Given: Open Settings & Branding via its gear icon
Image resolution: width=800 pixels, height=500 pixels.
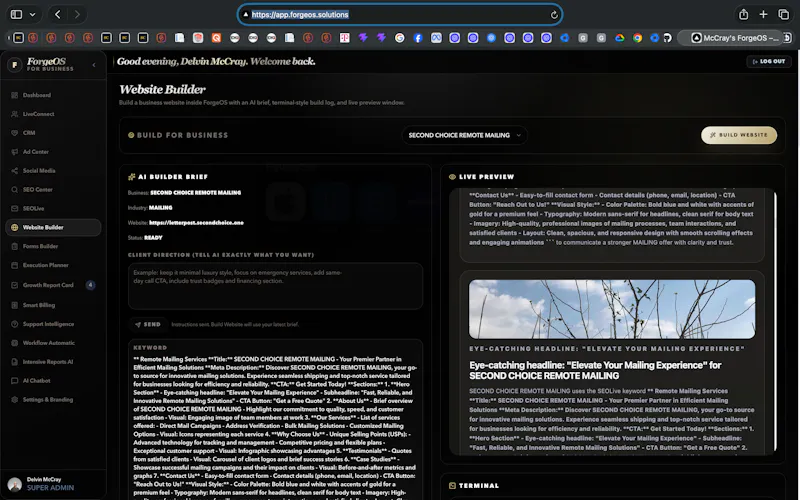Looking at the screenshot, I should point(14,399).
